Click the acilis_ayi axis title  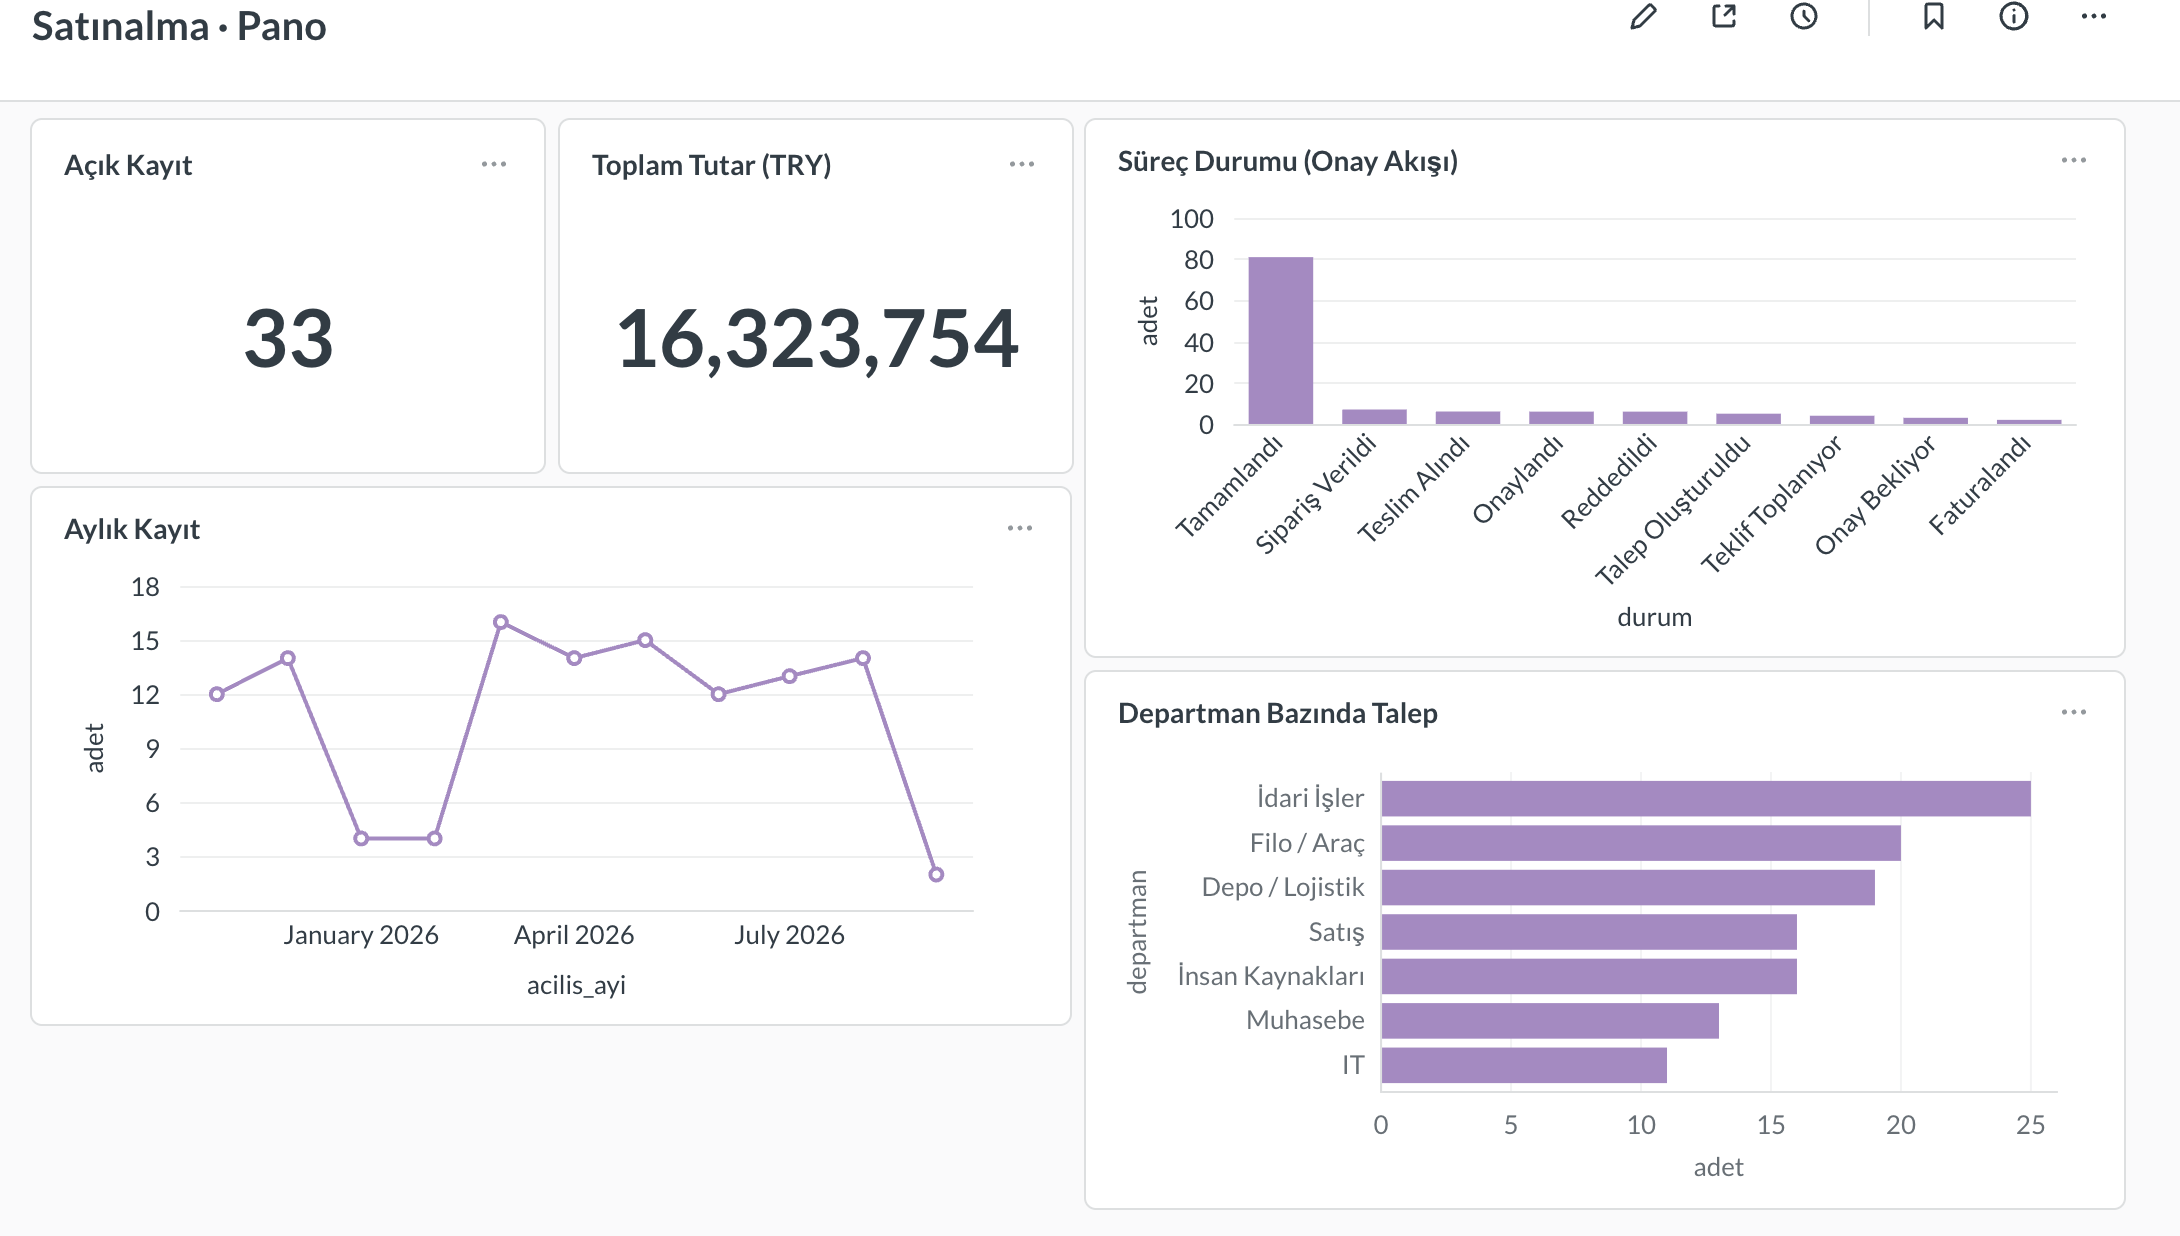point(576,985)
